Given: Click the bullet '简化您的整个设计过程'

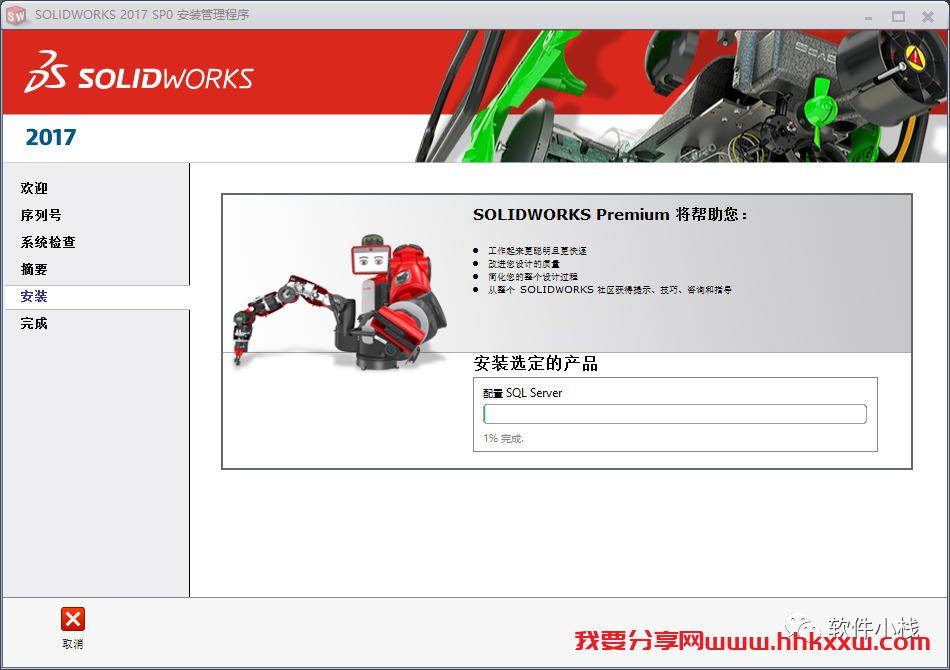Looking at the screenshot, I should (x=533, y=276).
